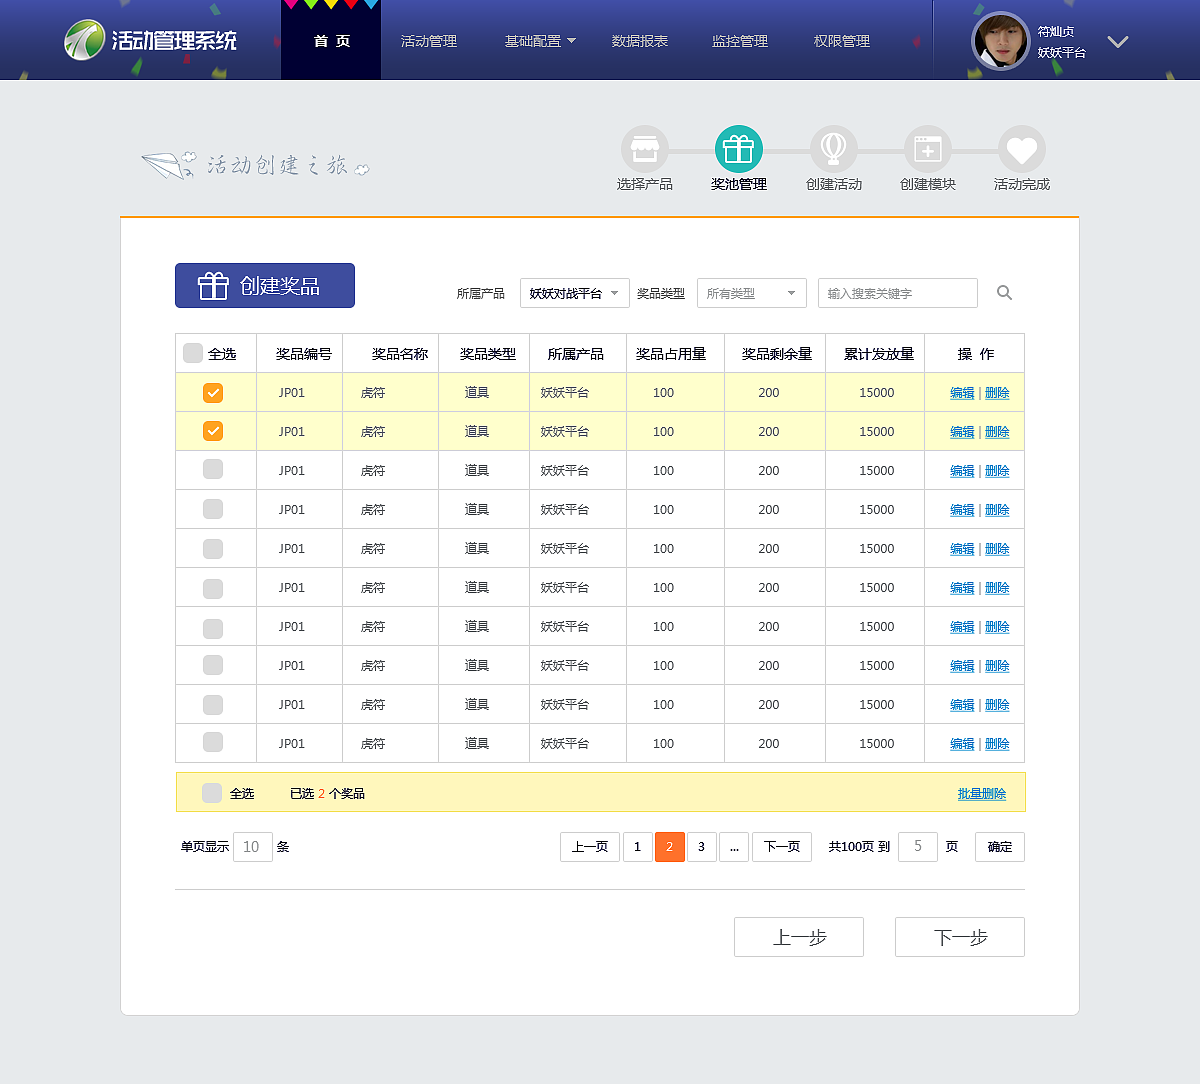Screen dimensions: 1200x1084
Task: Expand the 基础配置 menu chevron
Action: pyautogui.click(x=572, y=41)
